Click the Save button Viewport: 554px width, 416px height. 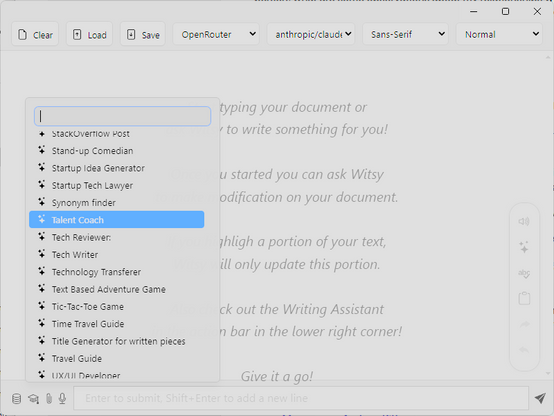pos(143,35)
